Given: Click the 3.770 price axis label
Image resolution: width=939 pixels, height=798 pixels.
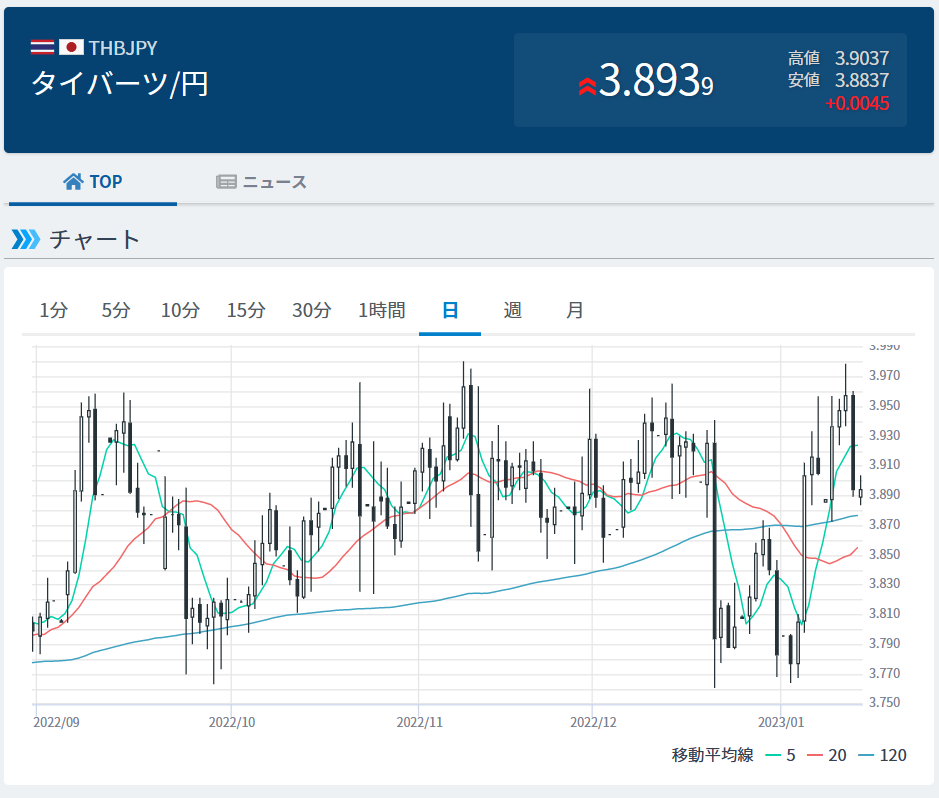Looking at the screenshot, I should click(885, 673).
